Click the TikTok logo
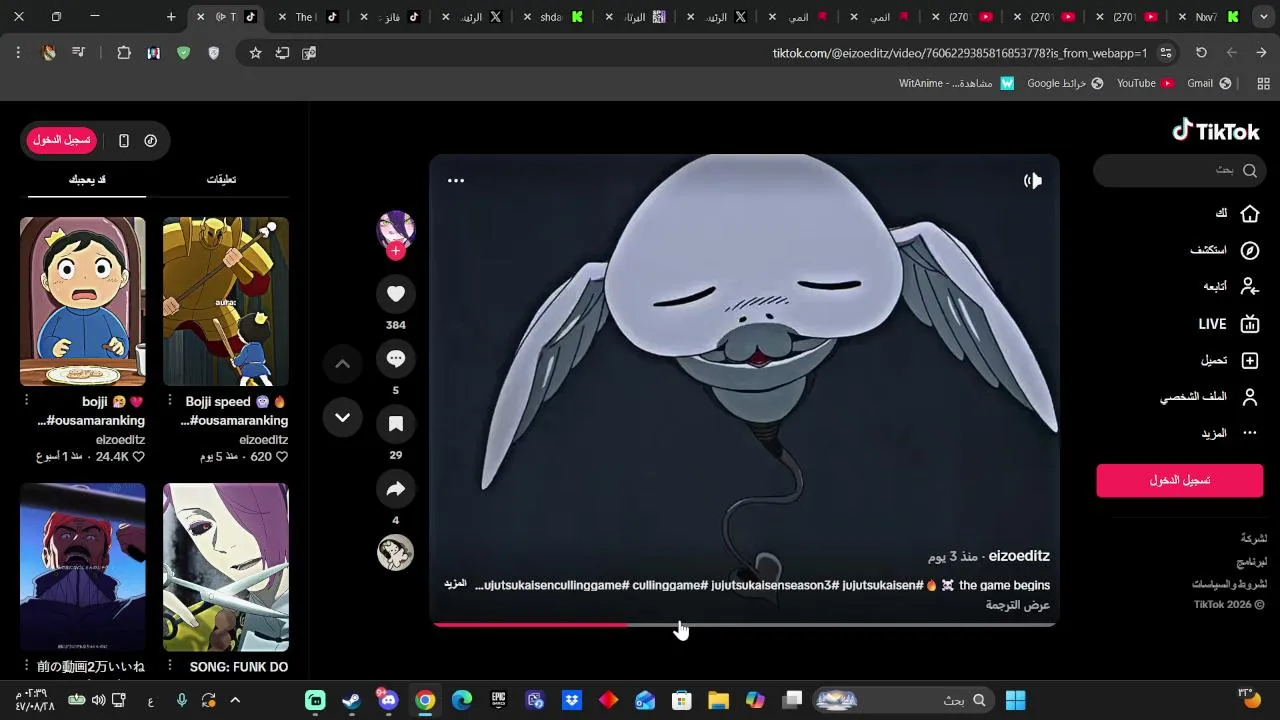Viewport: 1280px width, 720px height. [x=1216, y=131]
